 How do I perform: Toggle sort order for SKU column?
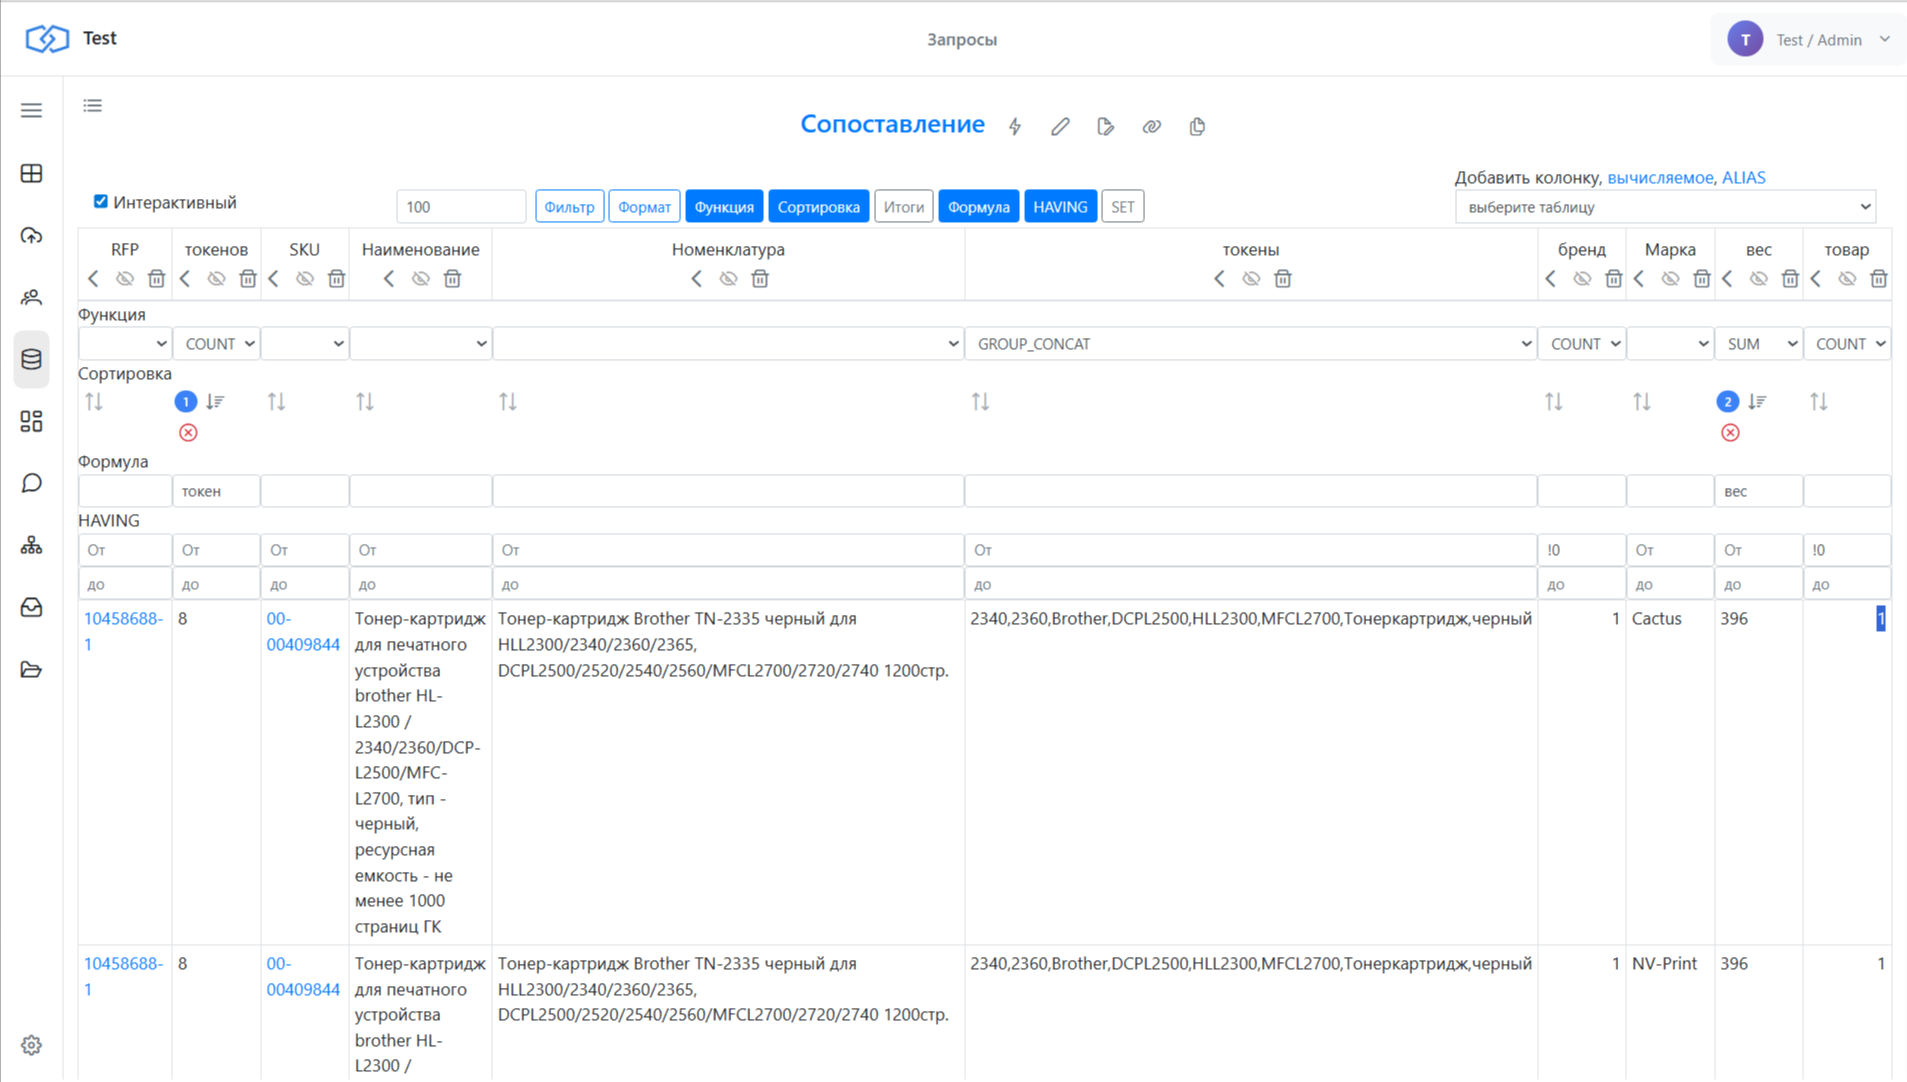coord(277,402)
